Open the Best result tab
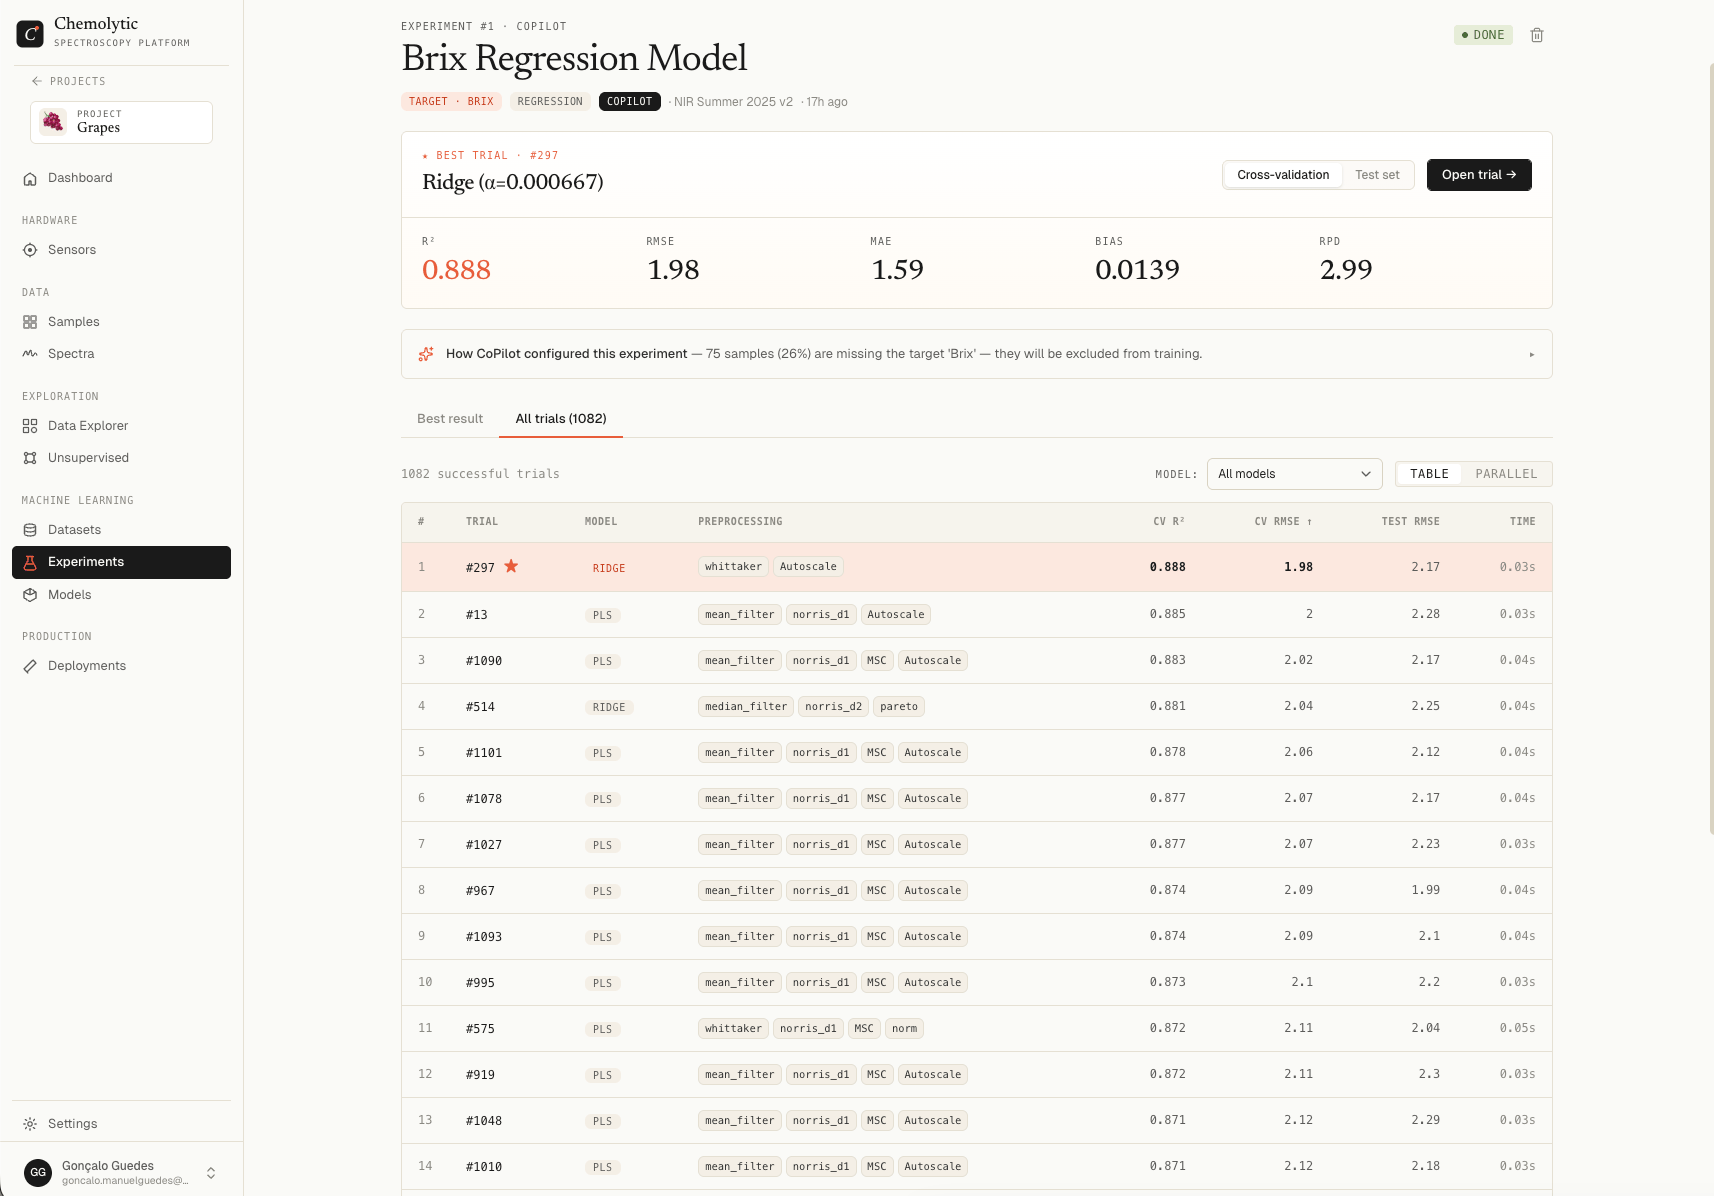Viewport: 1714px width, 1196px height. pyautogui.click(x=450, y=419)
